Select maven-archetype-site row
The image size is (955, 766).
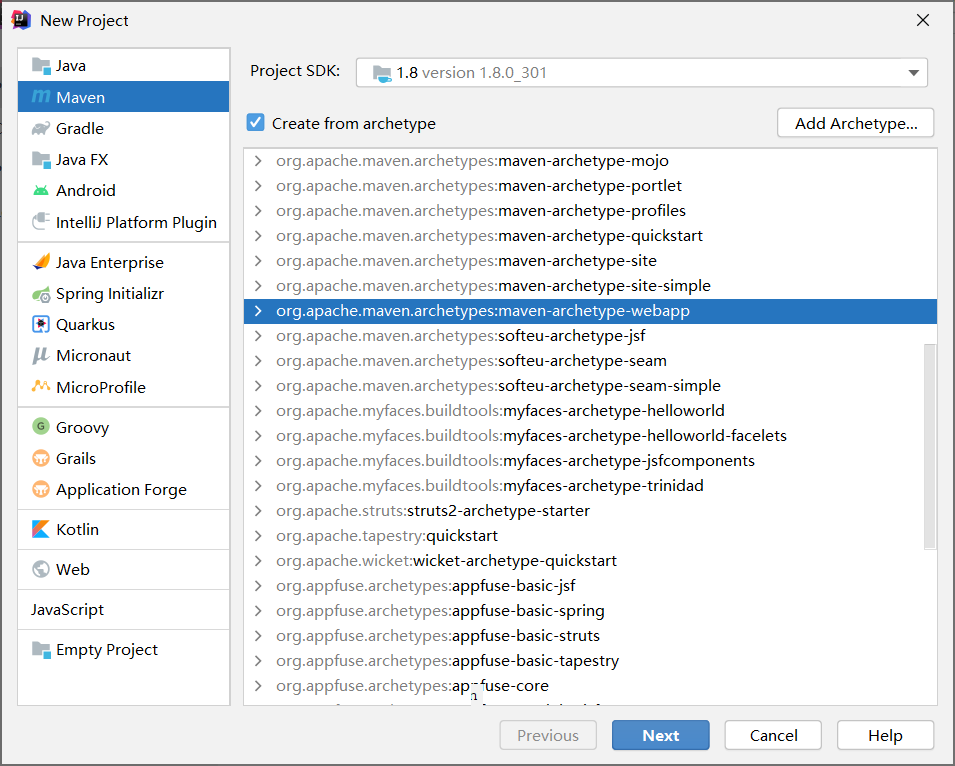pyautogui.click(x=590, y=261)
